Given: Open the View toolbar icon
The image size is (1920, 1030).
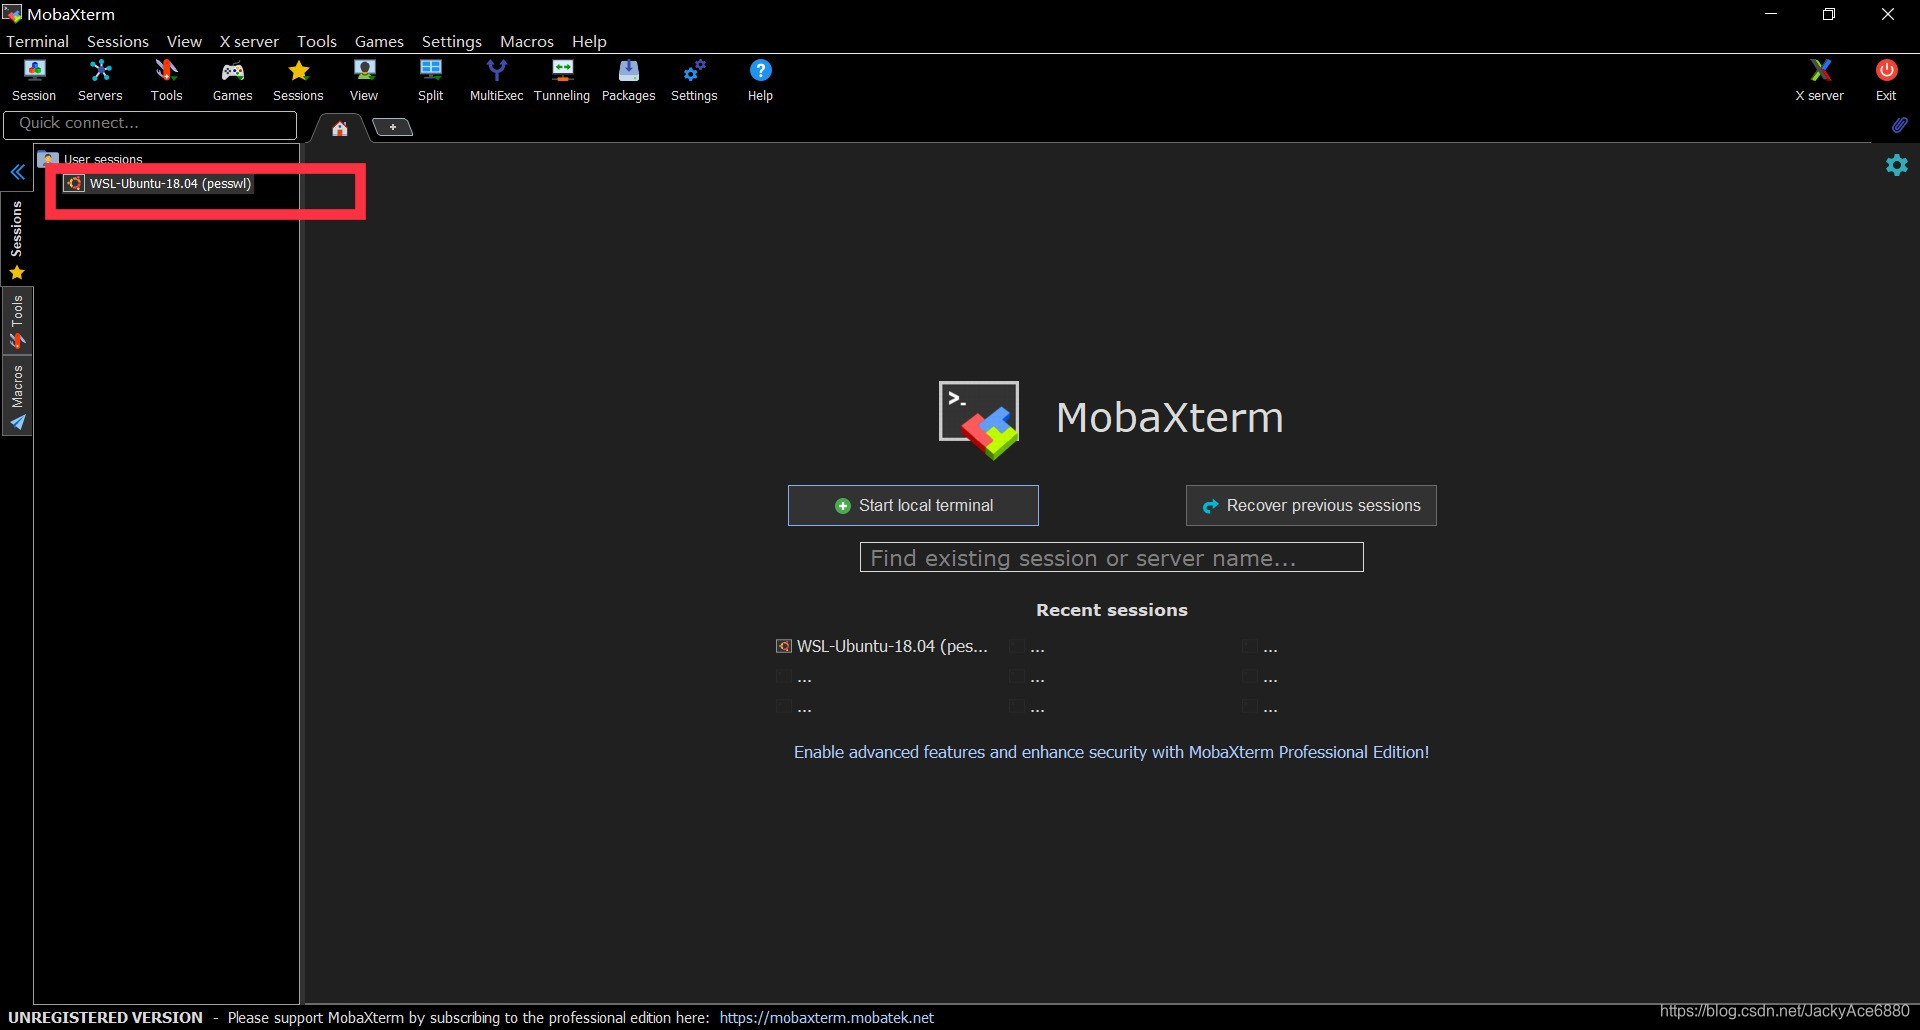Looking at the screenshot, I should 364,80.
